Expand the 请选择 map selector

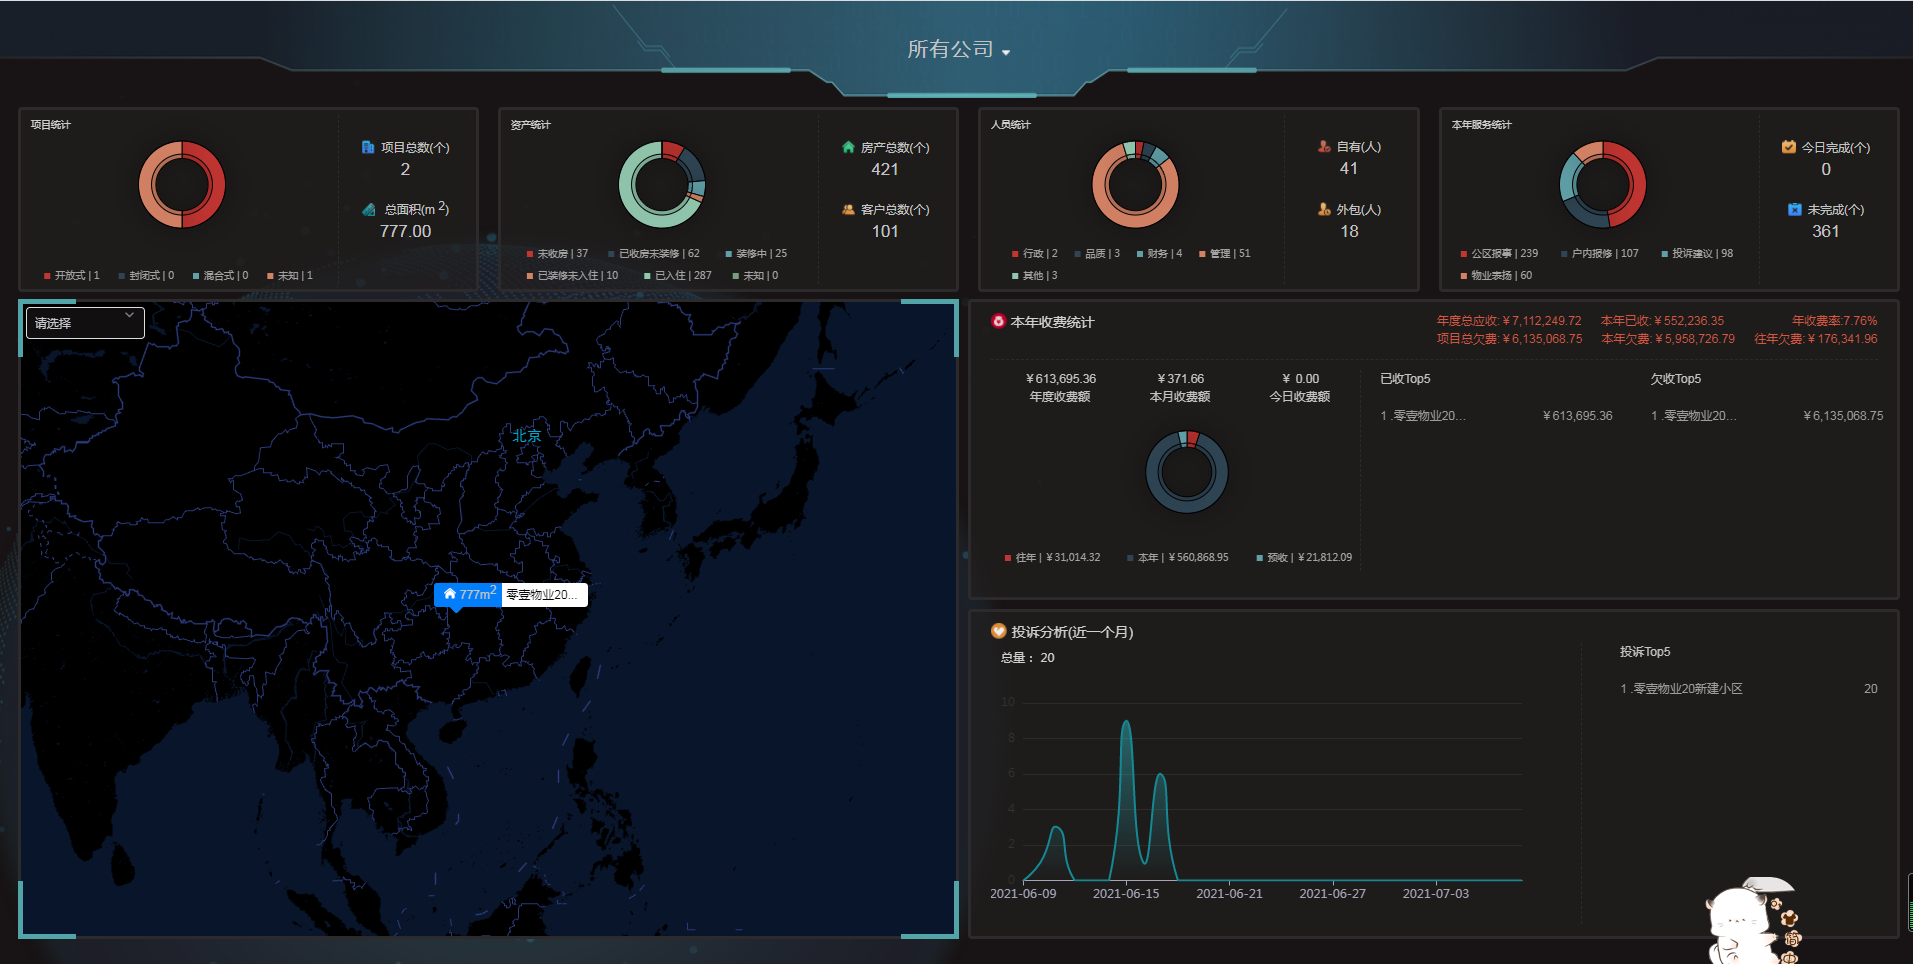click(85, 323)
